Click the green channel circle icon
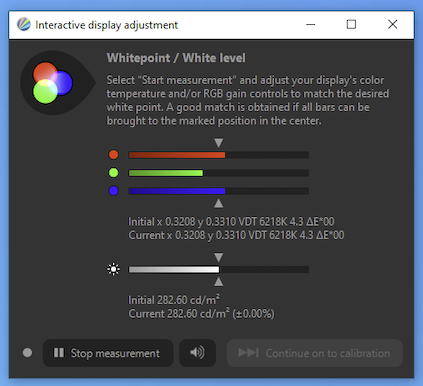 pyautogui.click(x=114, y=173)
